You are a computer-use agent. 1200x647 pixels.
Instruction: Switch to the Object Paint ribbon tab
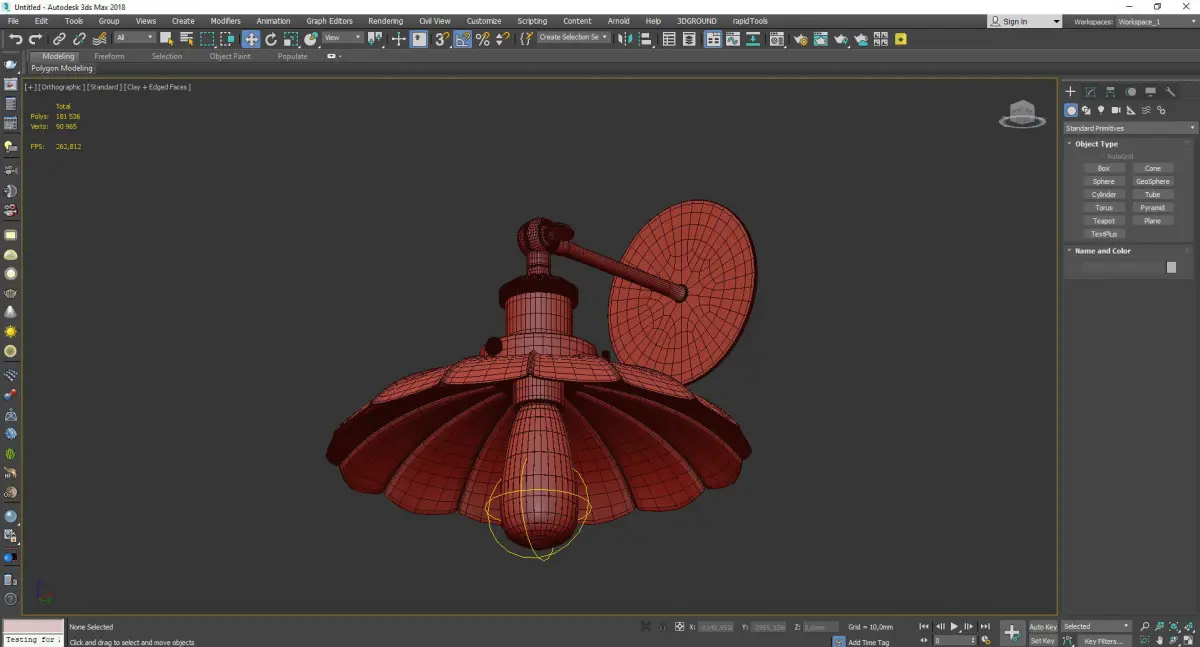point(230,56)
